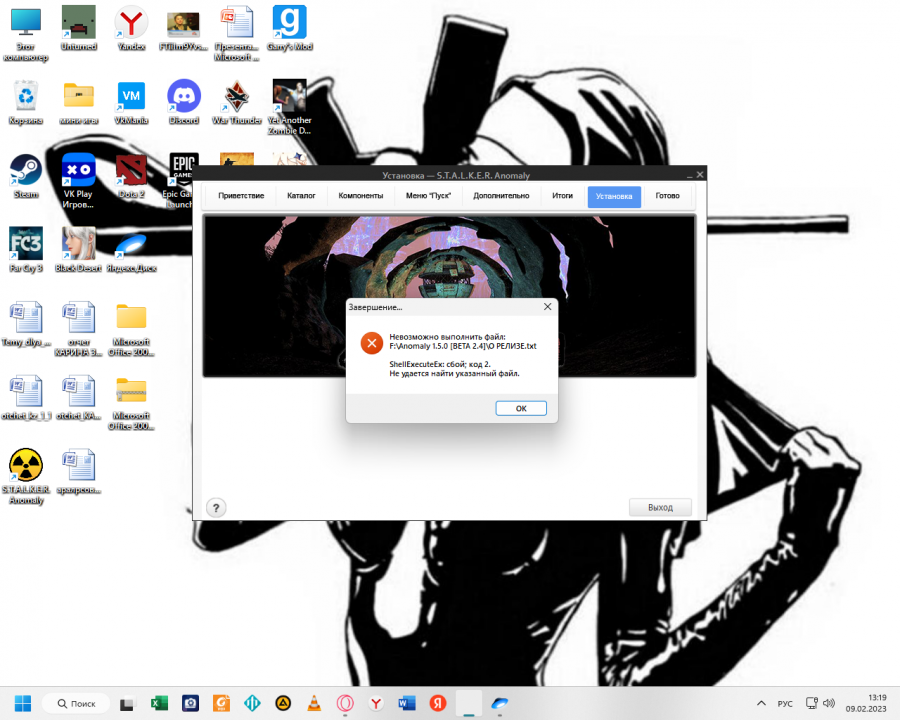
Task: Select the Установка tab
Action: click(614, 196)
